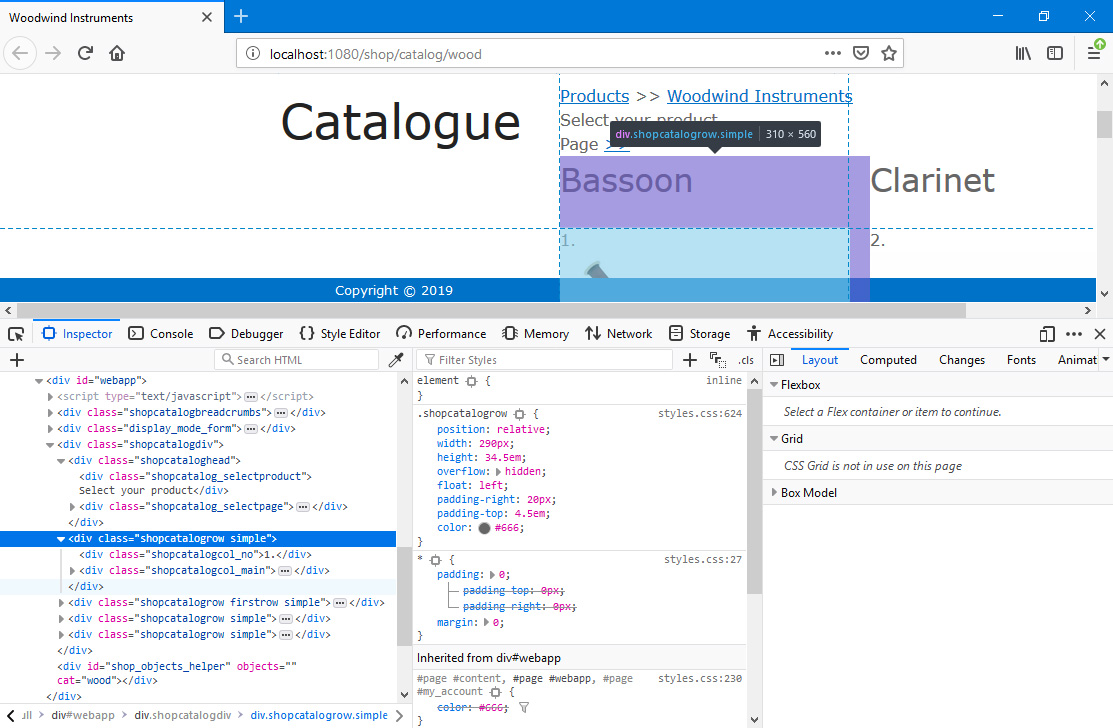Expand the overflow hidden shorthand value
The height and width of the screenshot is (728, 1113).
[498, 472]
